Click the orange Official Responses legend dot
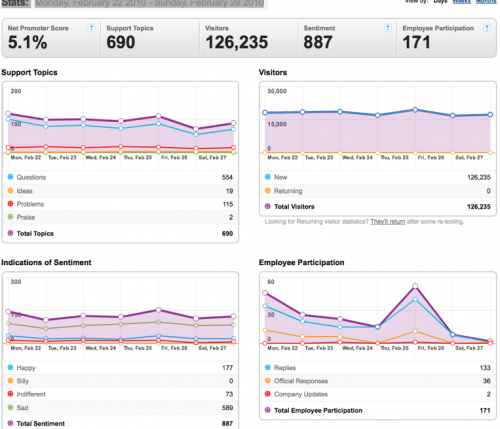 pyautogui.click(x=267, y=381)
